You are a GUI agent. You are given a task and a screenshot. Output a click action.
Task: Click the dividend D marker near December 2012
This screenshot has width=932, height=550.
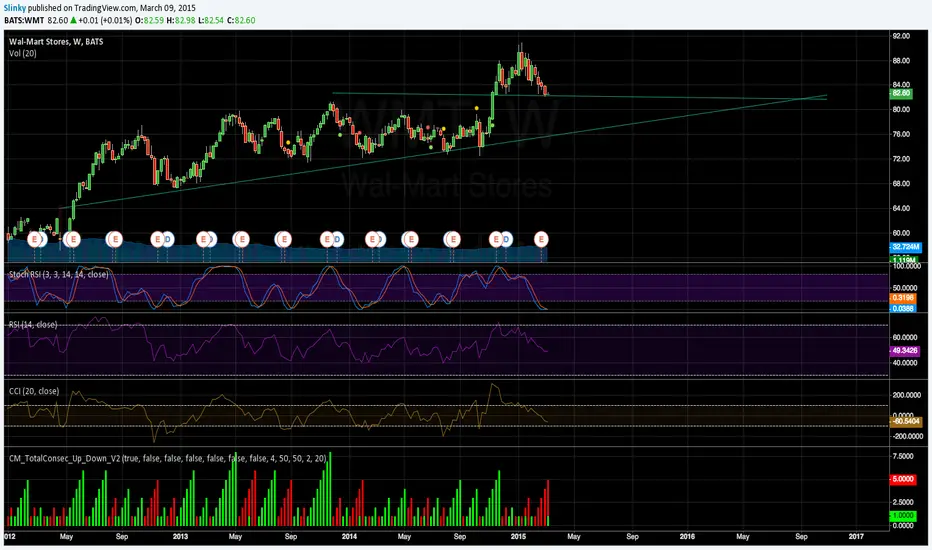[168, 239]
